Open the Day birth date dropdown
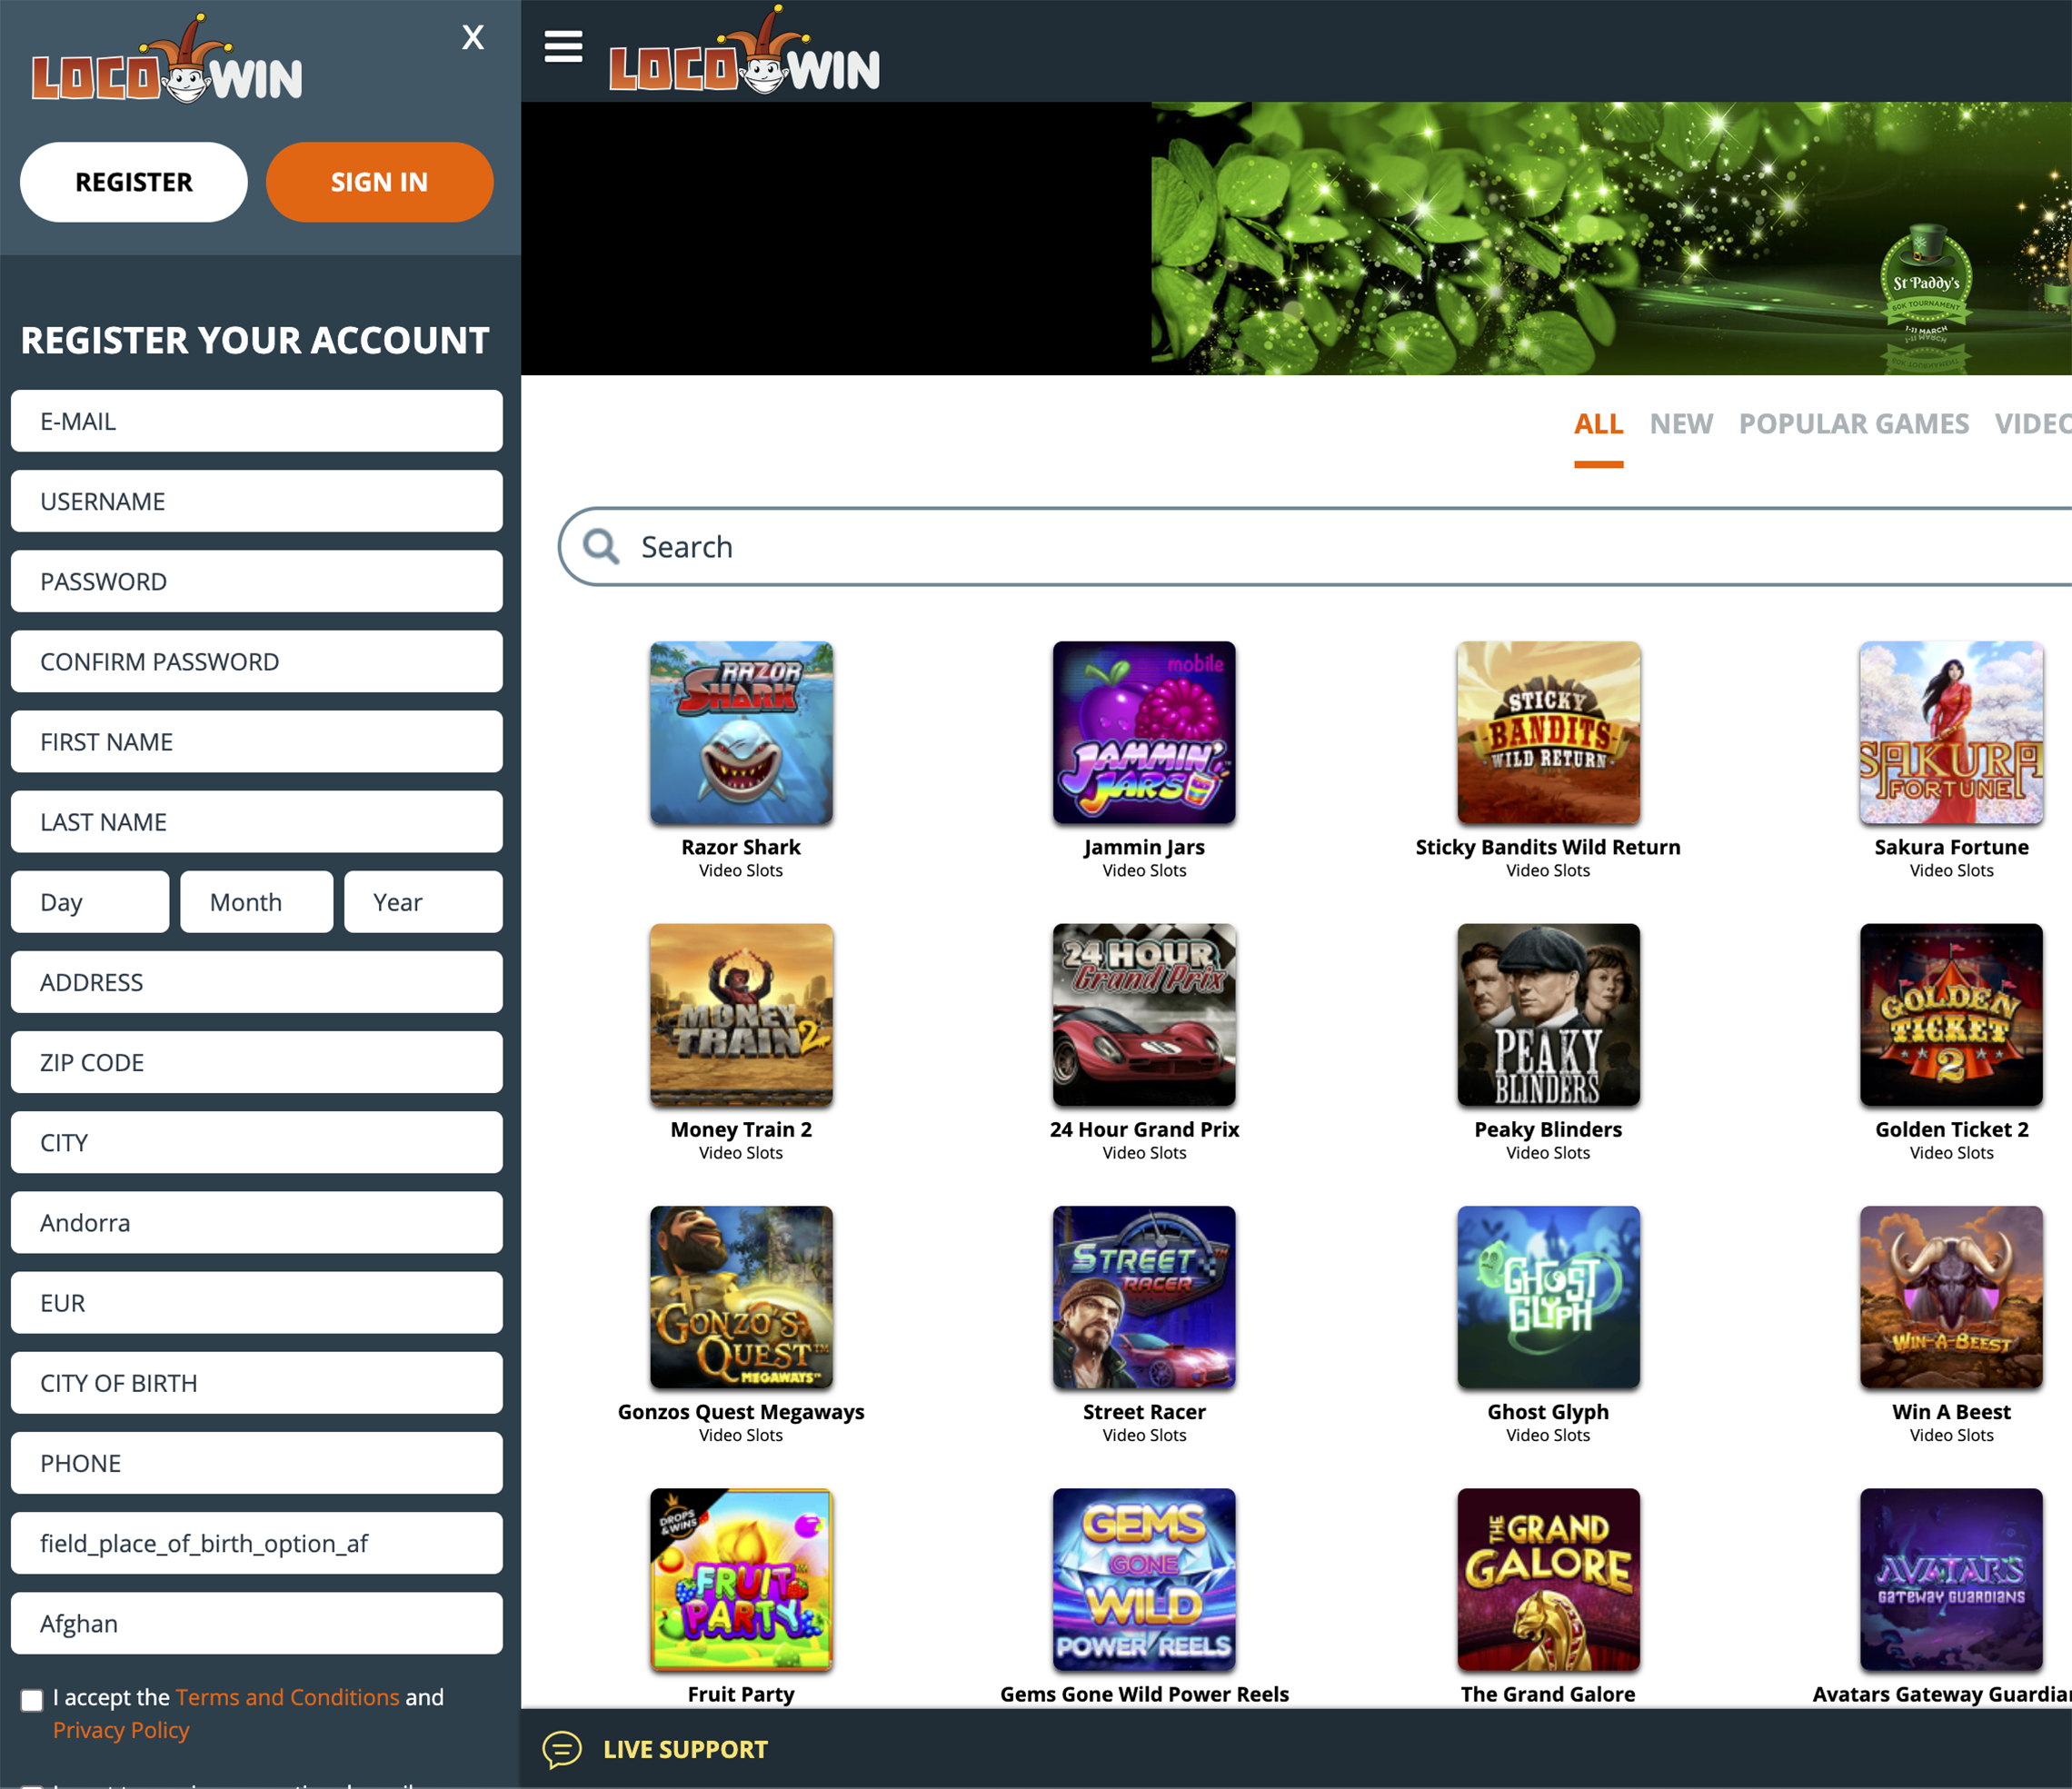 tap(90, 902)
